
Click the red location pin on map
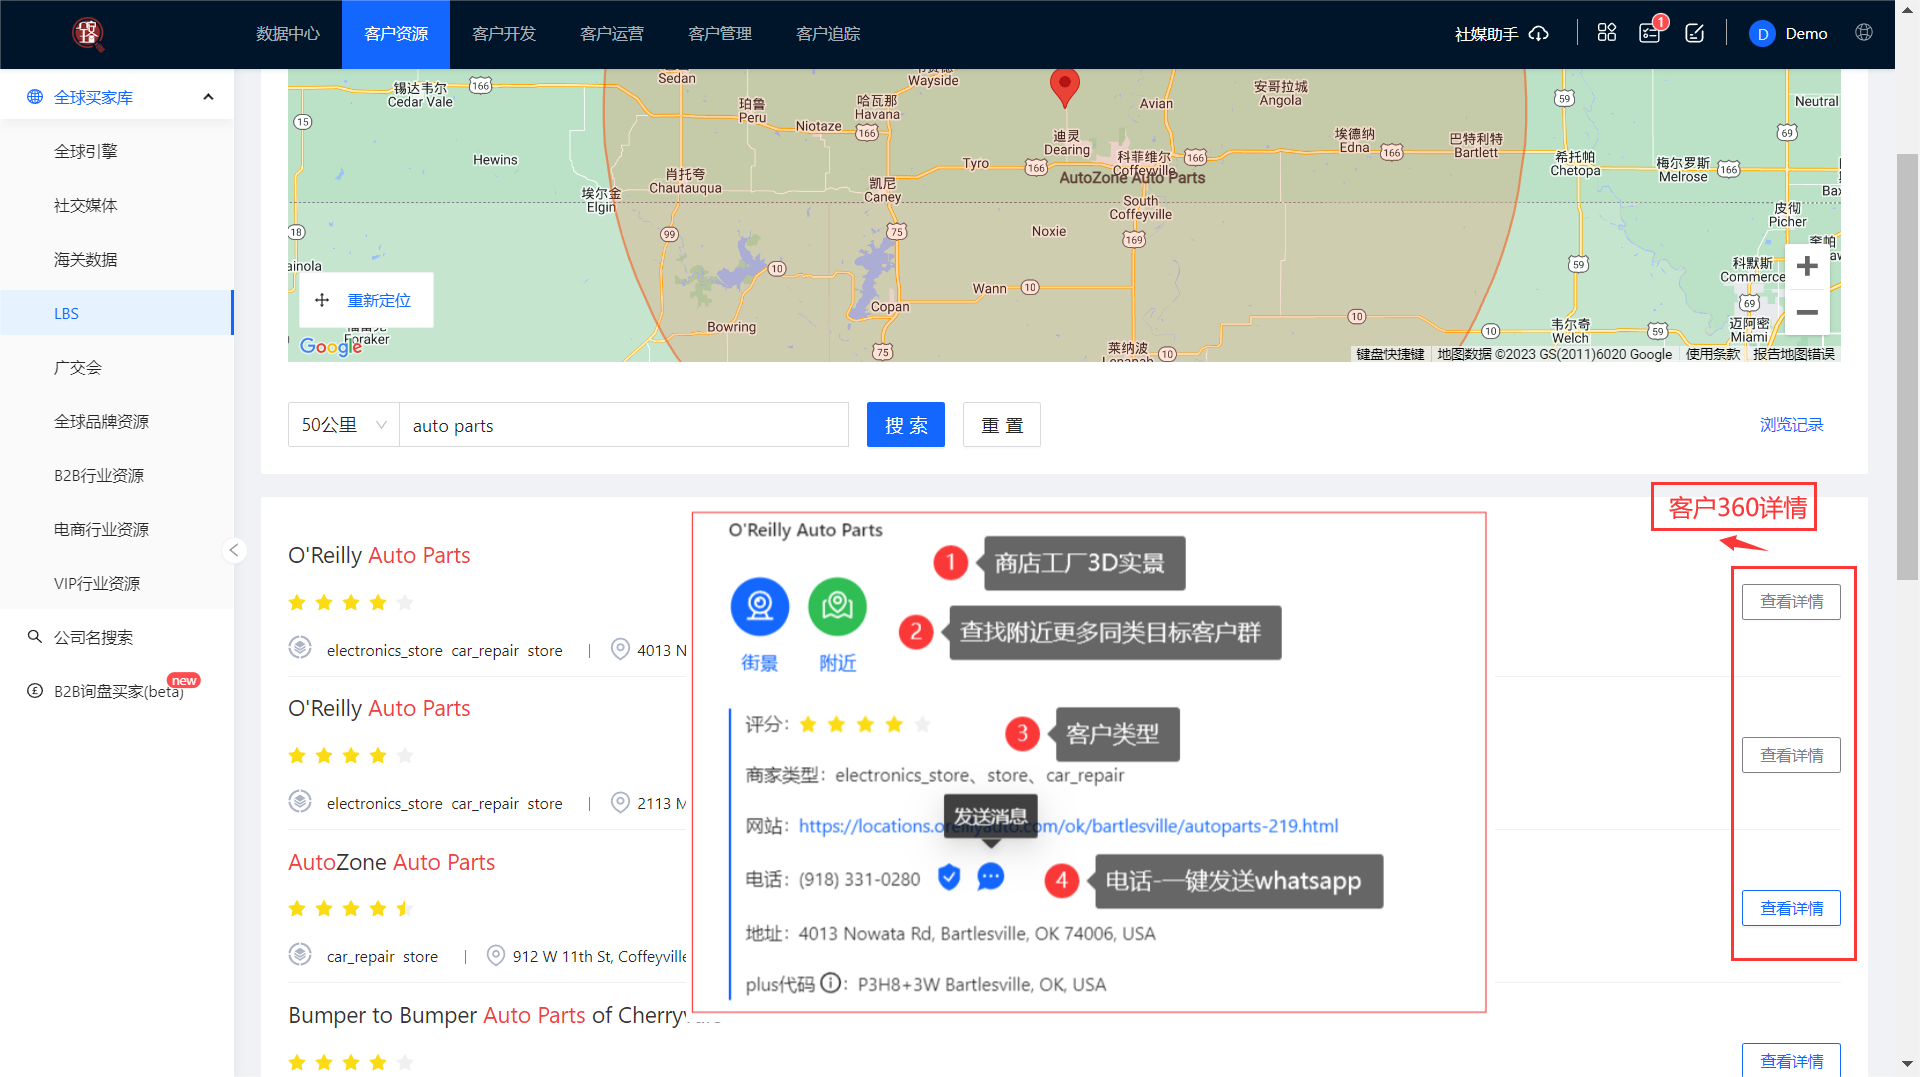[1065, 87]
